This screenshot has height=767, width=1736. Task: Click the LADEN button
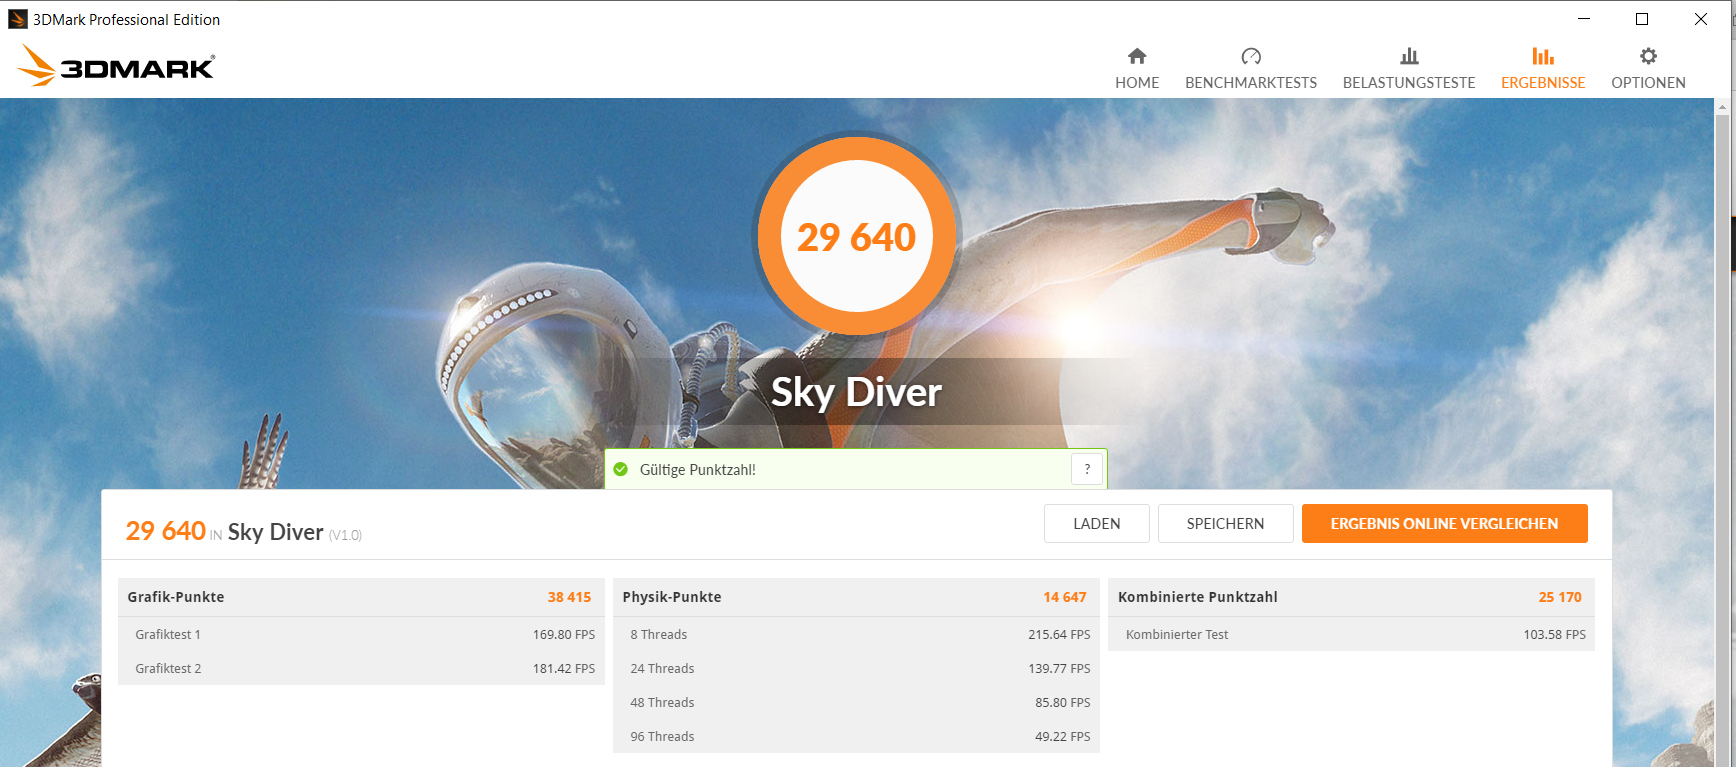(1097, 523)
